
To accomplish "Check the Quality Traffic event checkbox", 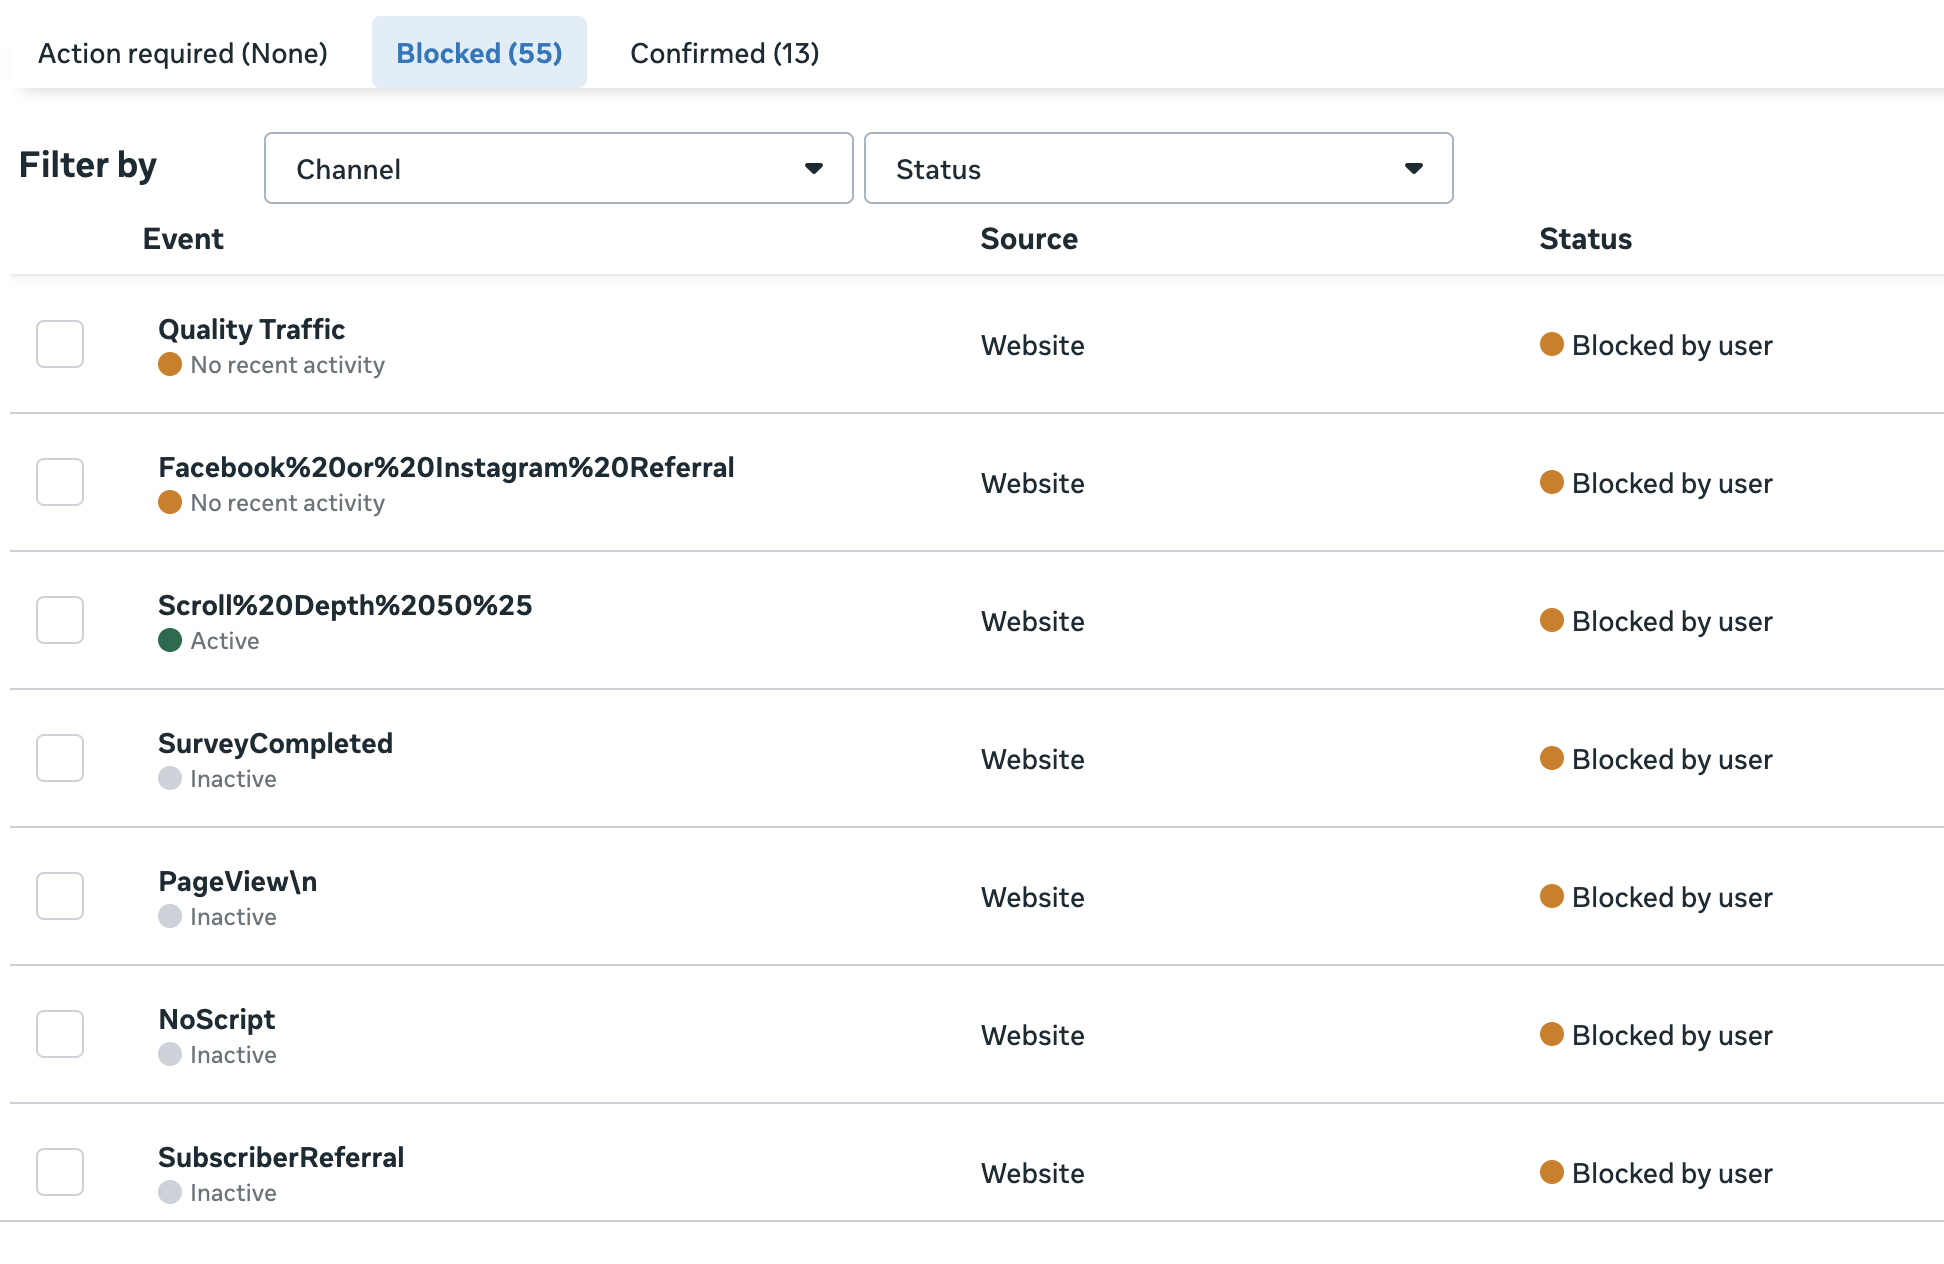I will [60, 344].
